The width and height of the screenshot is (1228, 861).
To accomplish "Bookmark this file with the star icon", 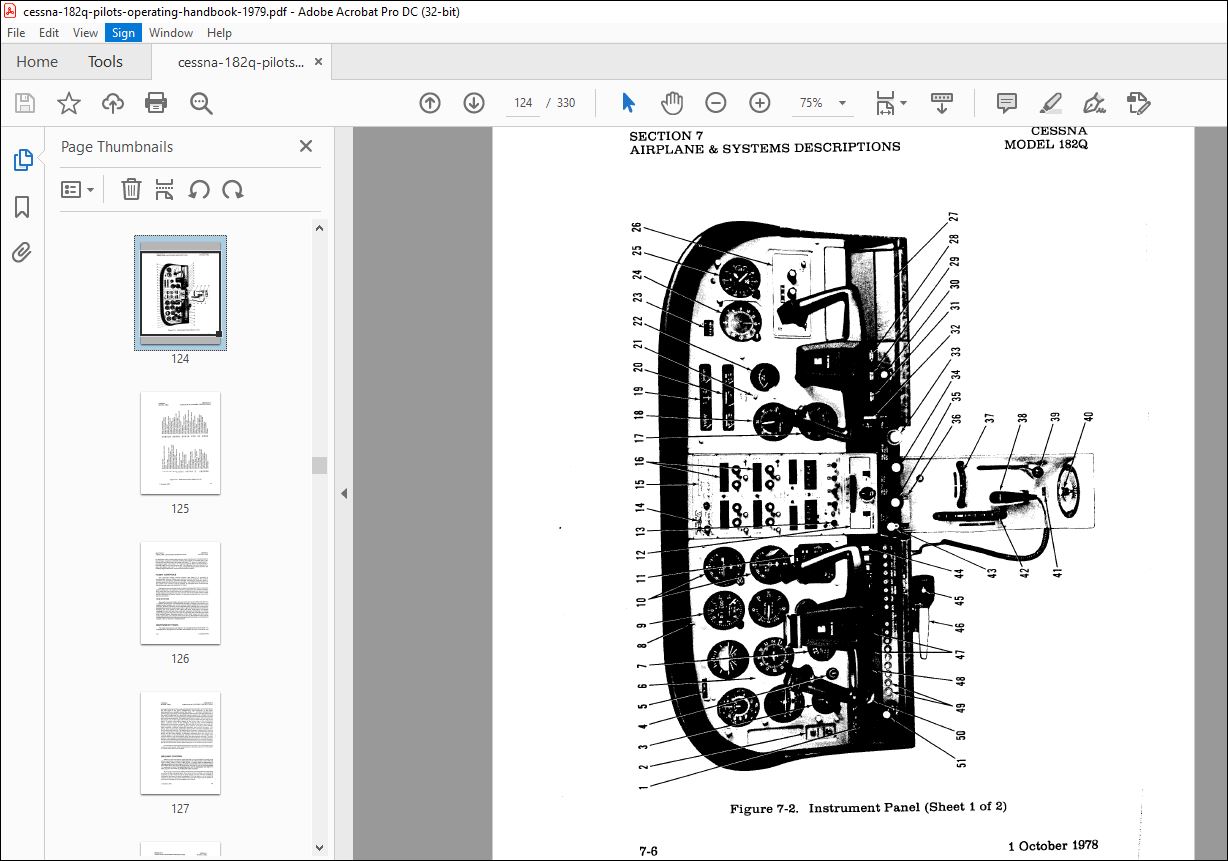I will [68, 103].
